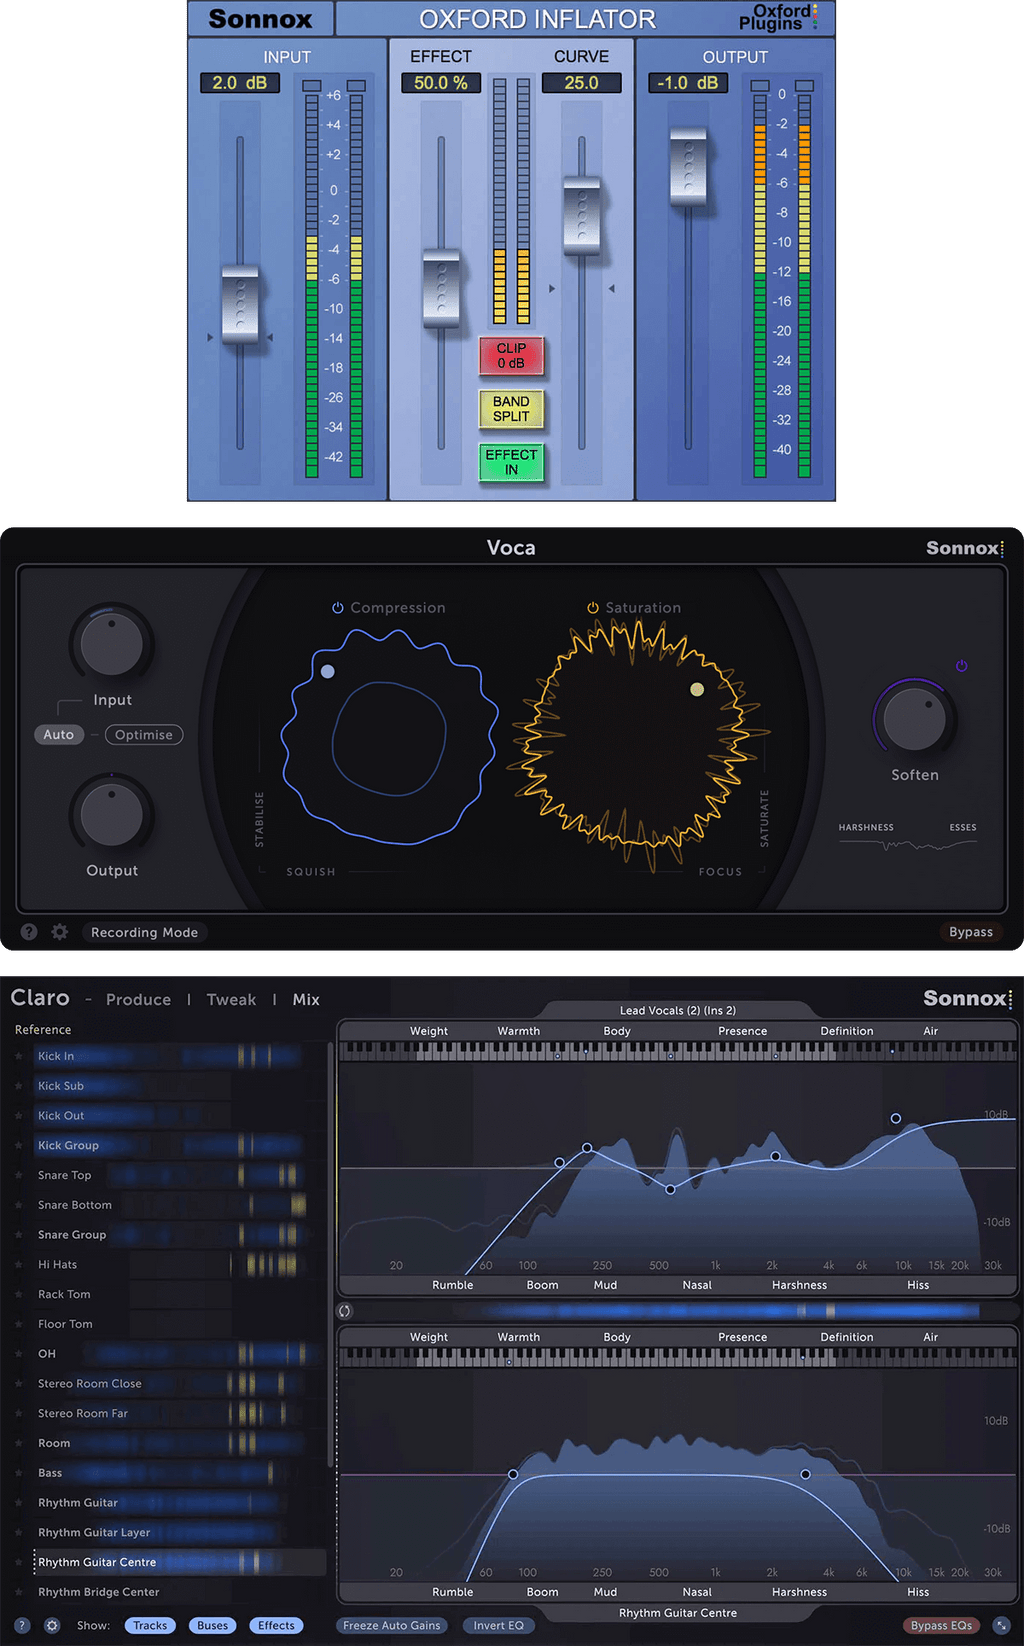This screenshot has height=1646, width=1024.
Task: Click the Inflator CURVE fader handle
Action: (582, 216)
